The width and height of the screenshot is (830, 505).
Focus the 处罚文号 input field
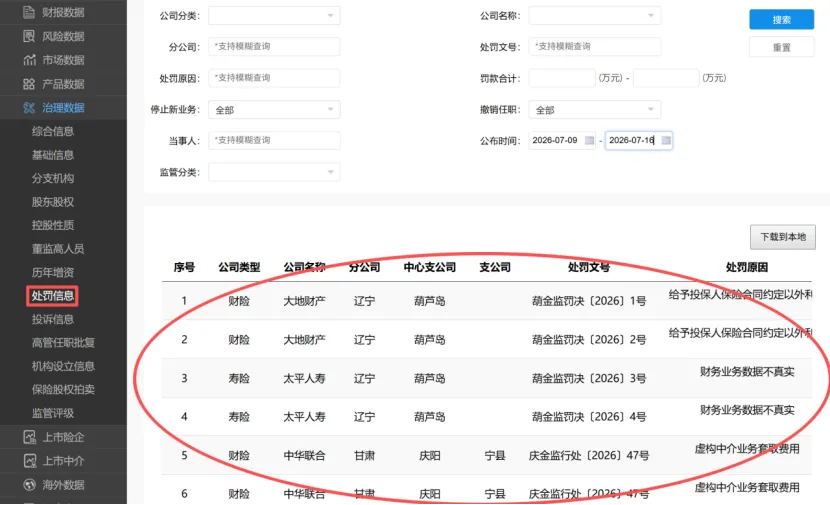pyautogui.click(x=594, y=47)
